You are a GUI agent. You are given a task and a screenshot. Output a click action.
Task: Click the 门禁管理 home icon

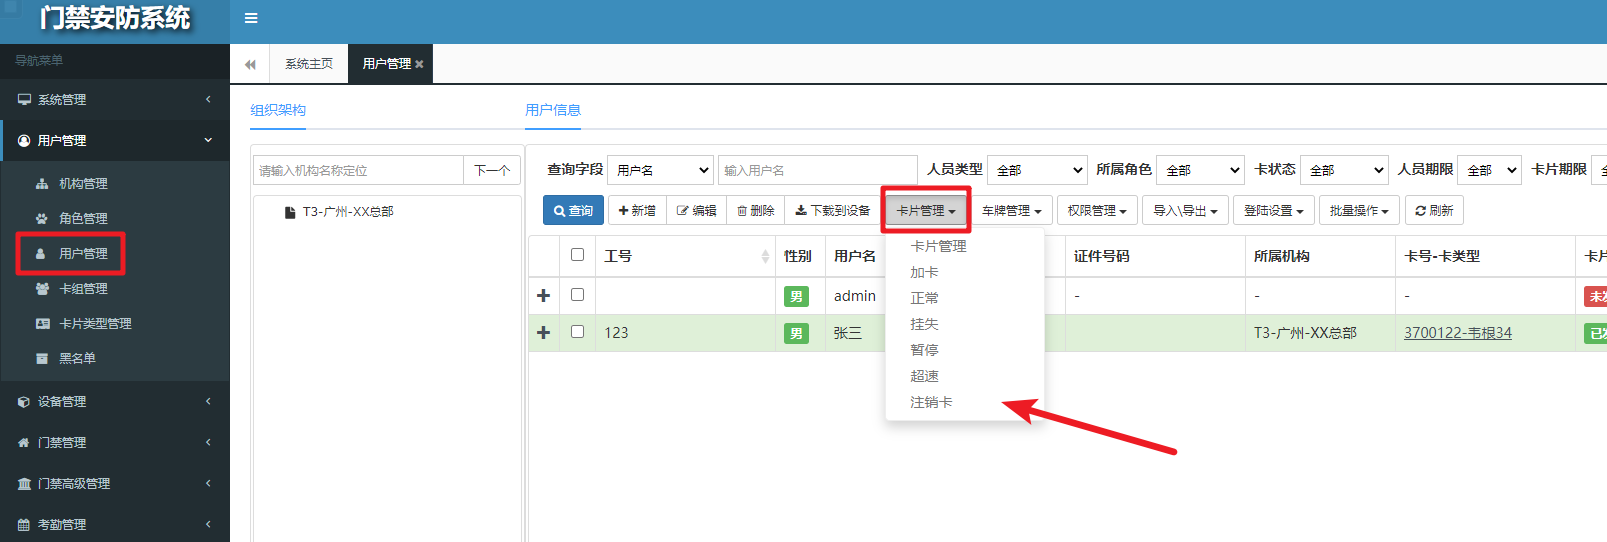(24, 442)
